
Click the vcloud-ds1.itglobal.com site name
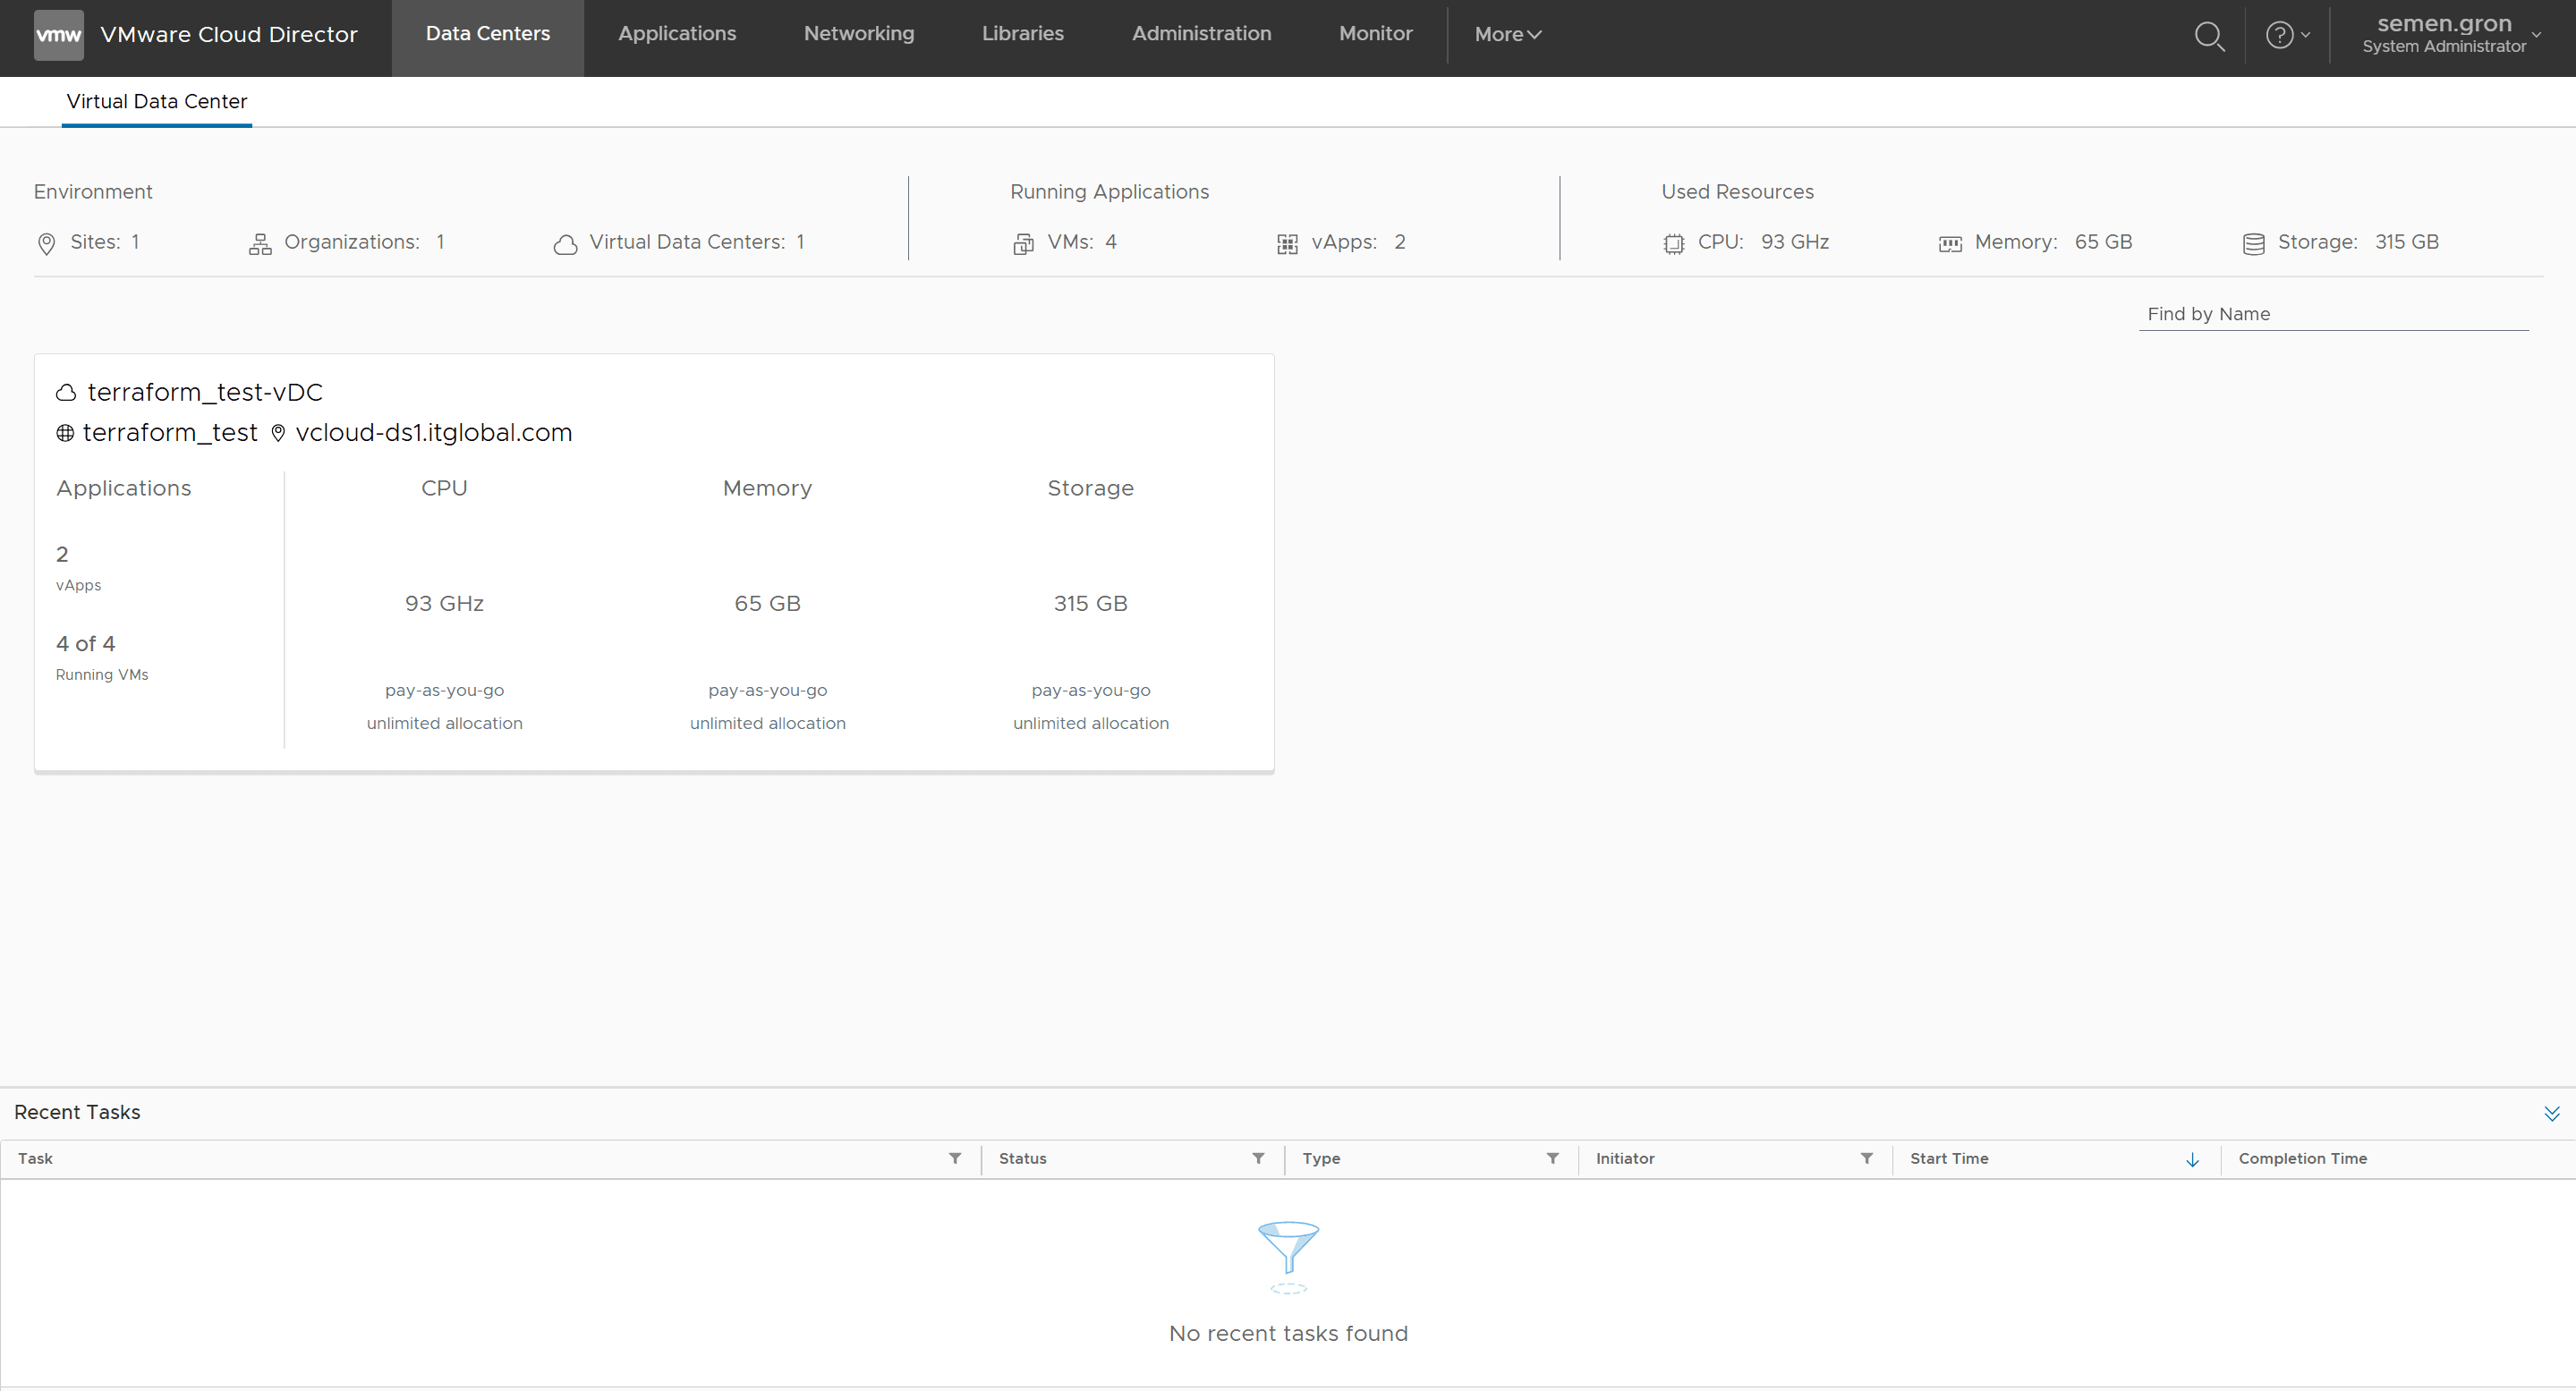click(434, 433)
